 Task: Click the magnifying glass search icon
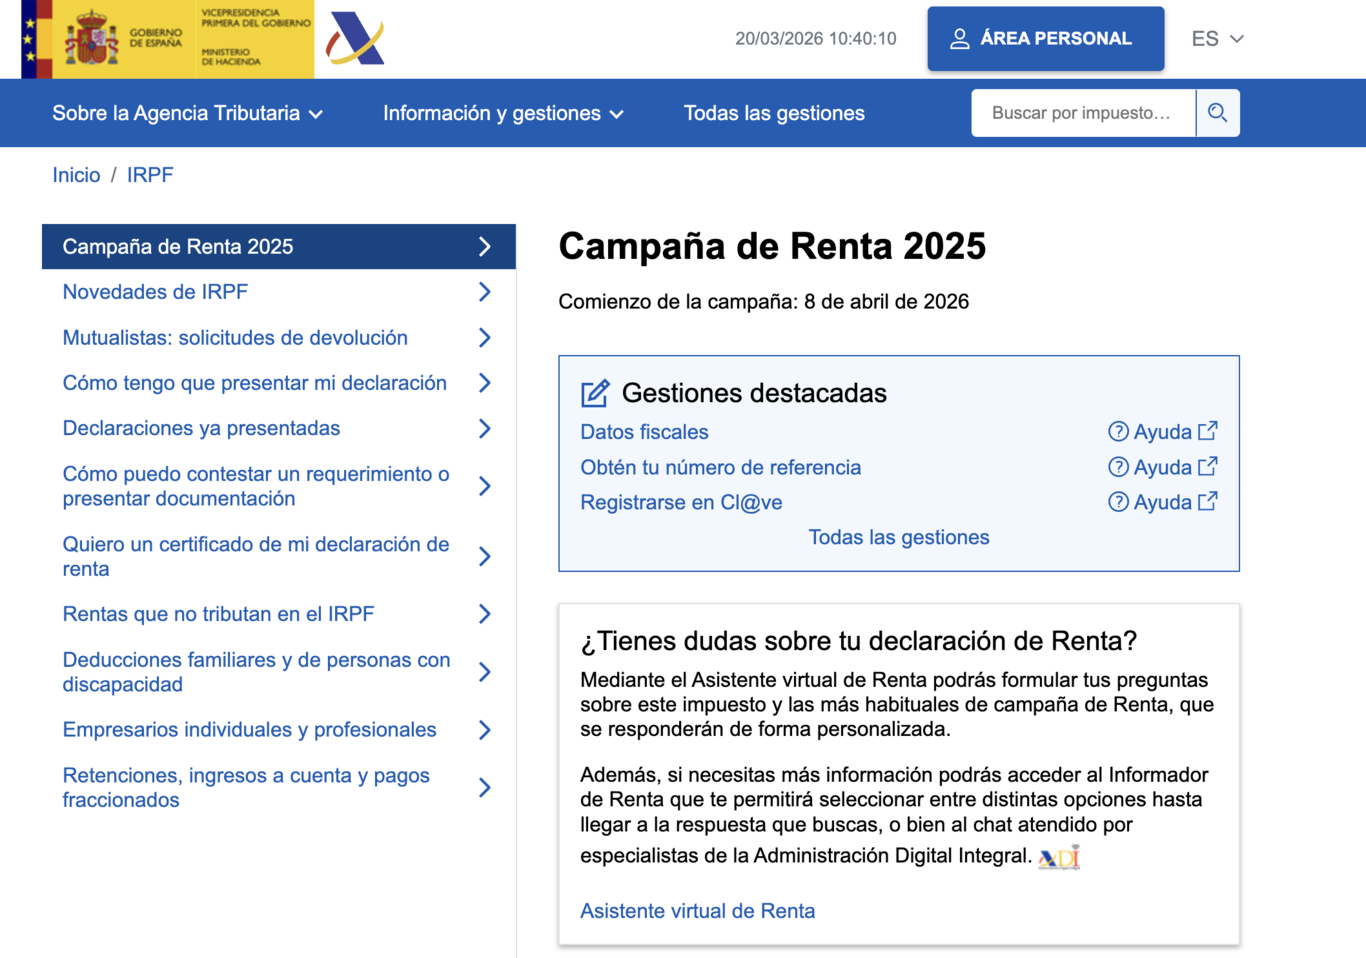pos(1217,113)
